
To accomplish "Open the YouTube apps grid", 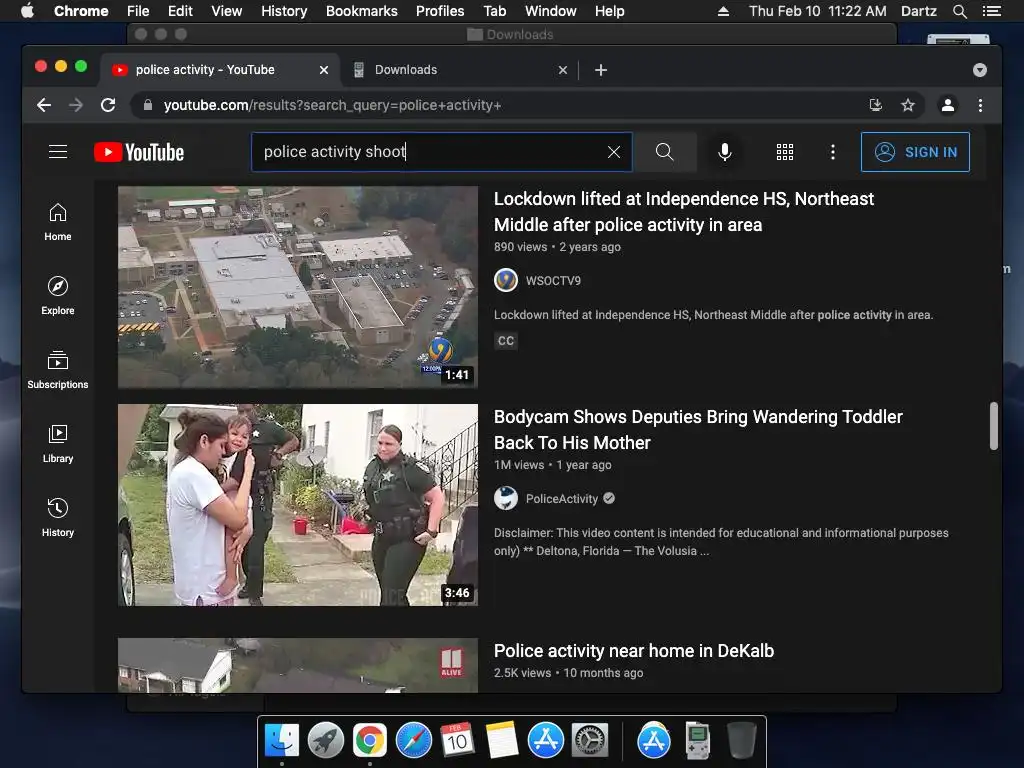I will (784, 152).
